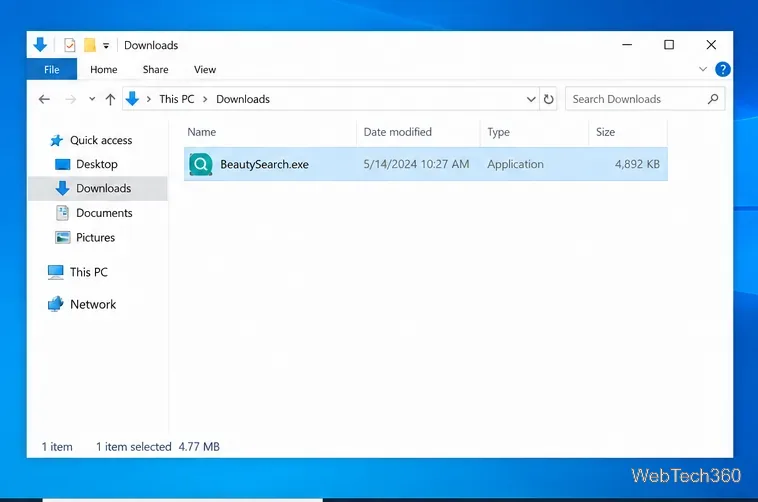
Task: Open Documents in the navigation pane
Action: [104, 213]
